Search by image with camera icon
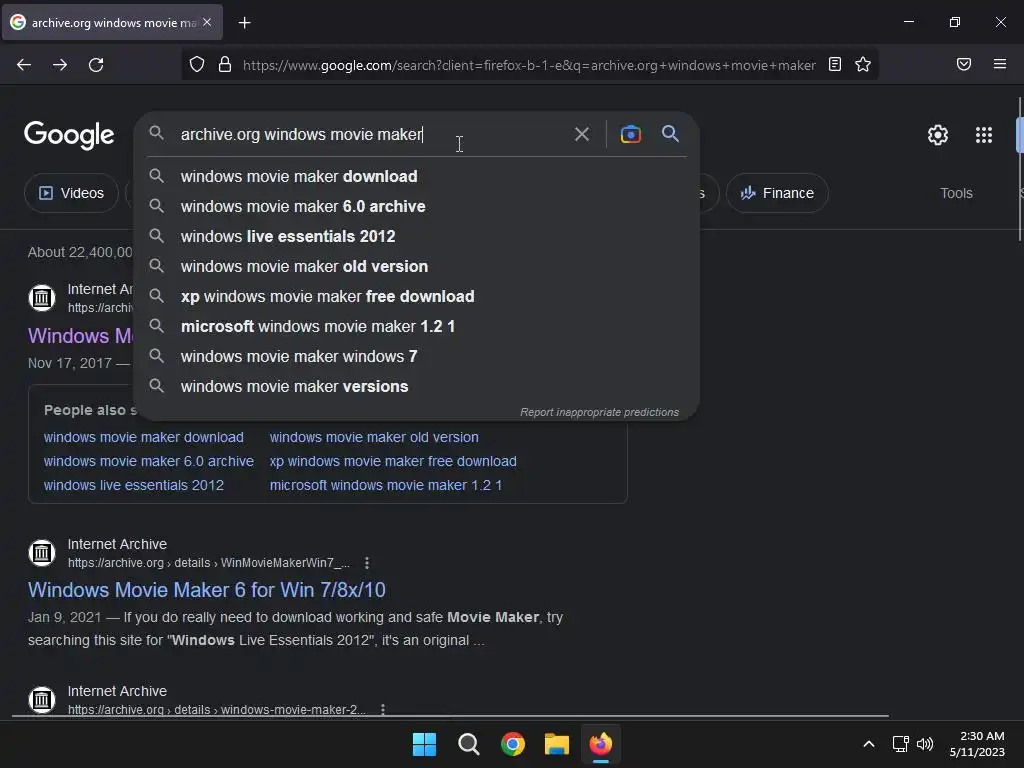The image size is (1024, 768). (630, 135)
